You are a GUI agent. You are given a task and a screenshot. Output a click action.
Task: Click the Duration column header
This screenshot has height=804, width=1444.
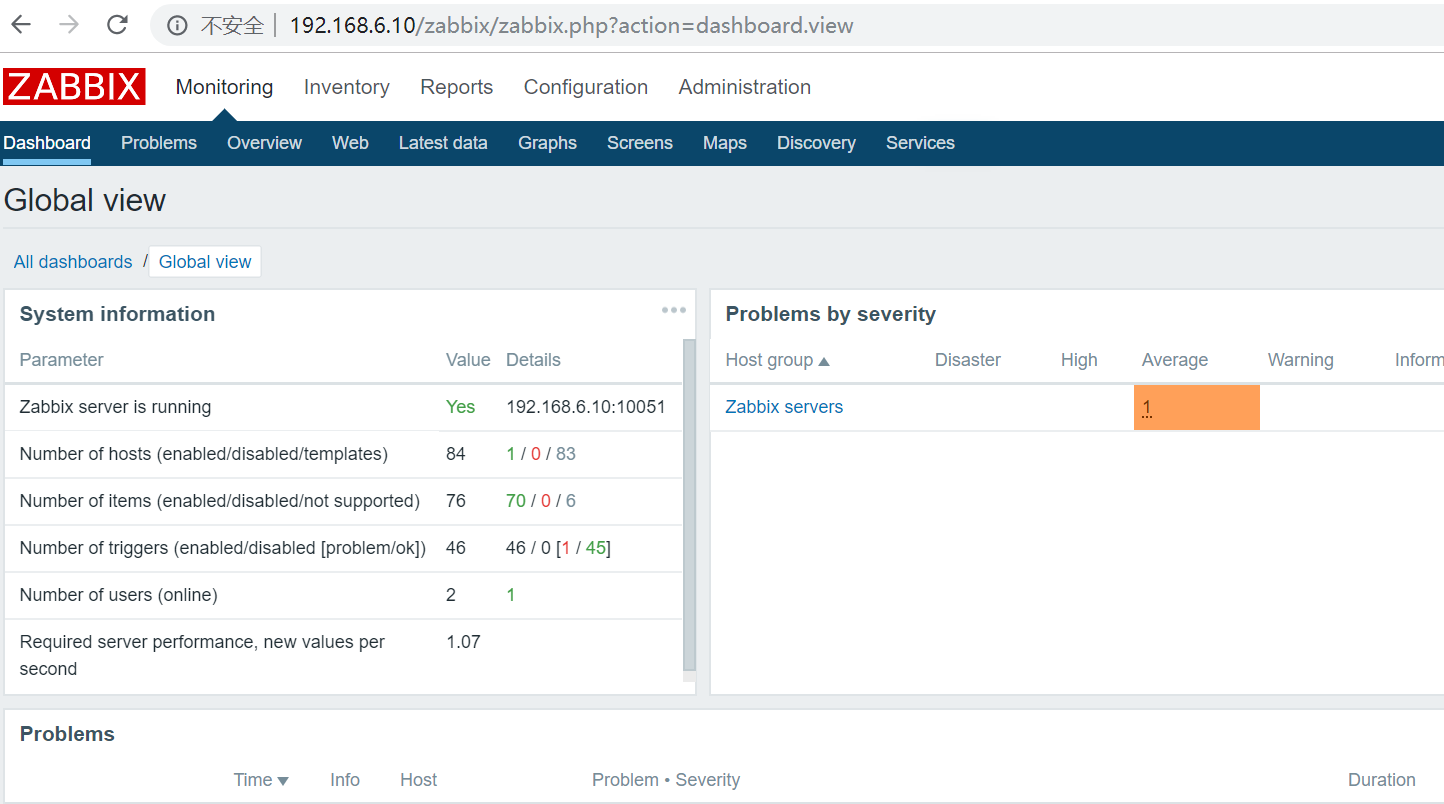click(x=1381, y=780)
